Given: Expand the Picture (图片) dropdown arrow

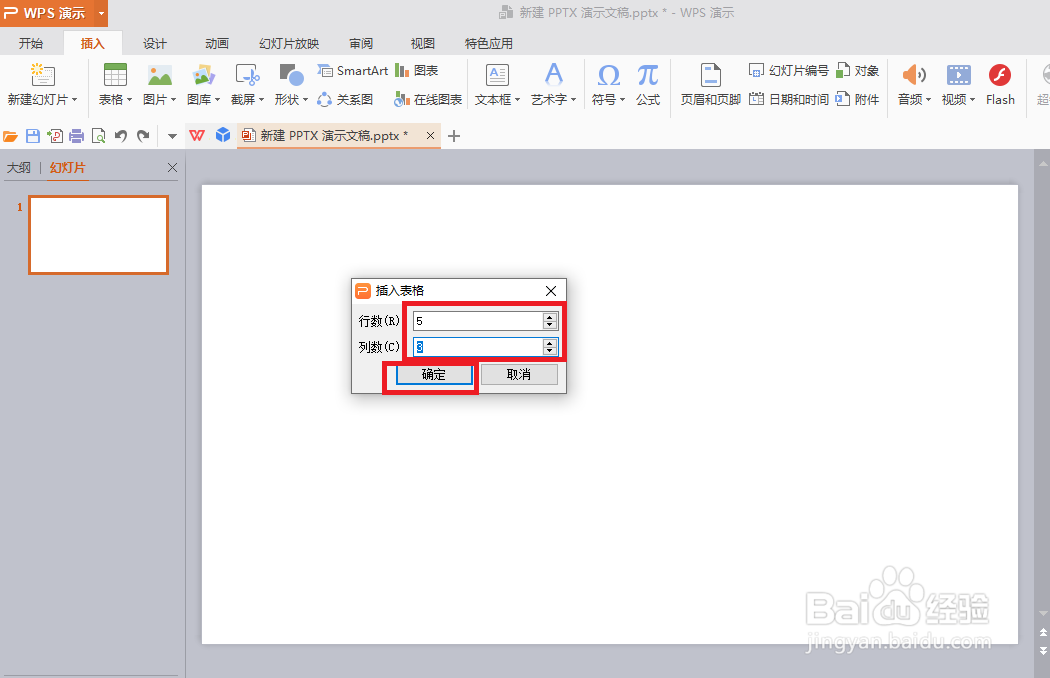Looking at the screenshot, I should pos(173,100).
